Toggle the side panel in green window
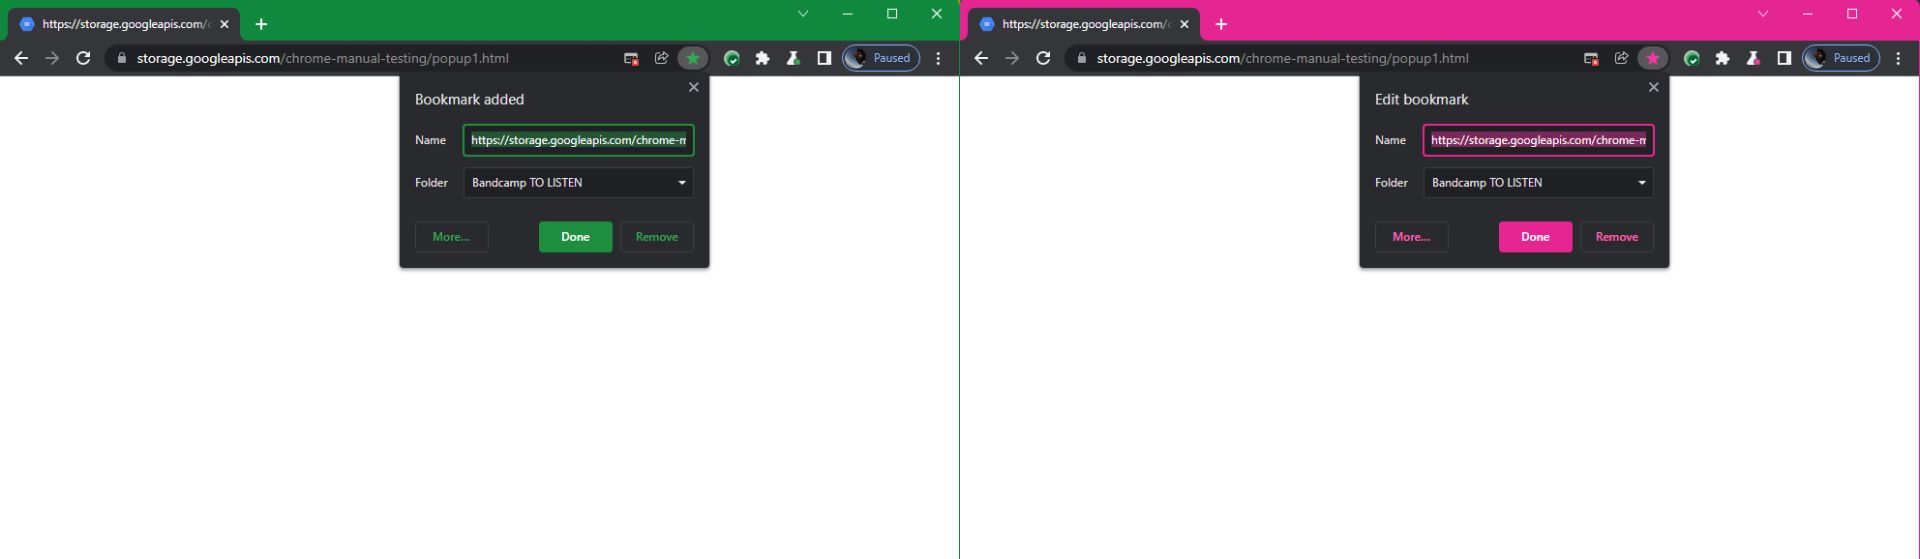Viewport: 1920px width, 559px height. click(x=824, y=58)
